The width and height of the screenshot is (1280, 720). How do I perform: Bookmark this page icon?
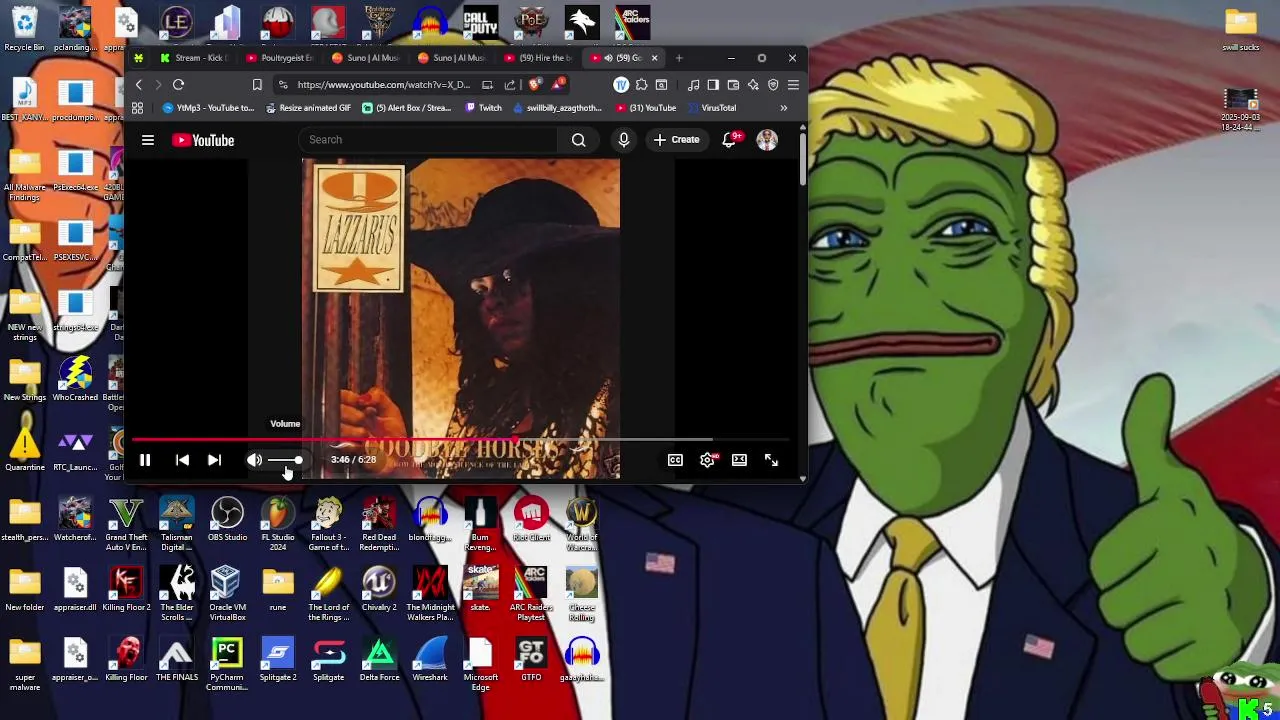pos(257,85)
